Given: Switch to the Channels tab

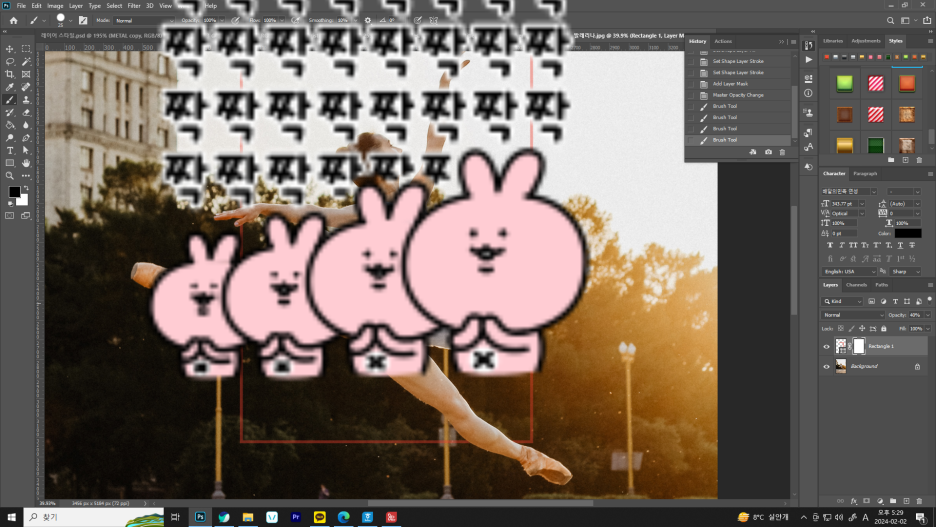Looking at the screenshot, I should [856, 285].
